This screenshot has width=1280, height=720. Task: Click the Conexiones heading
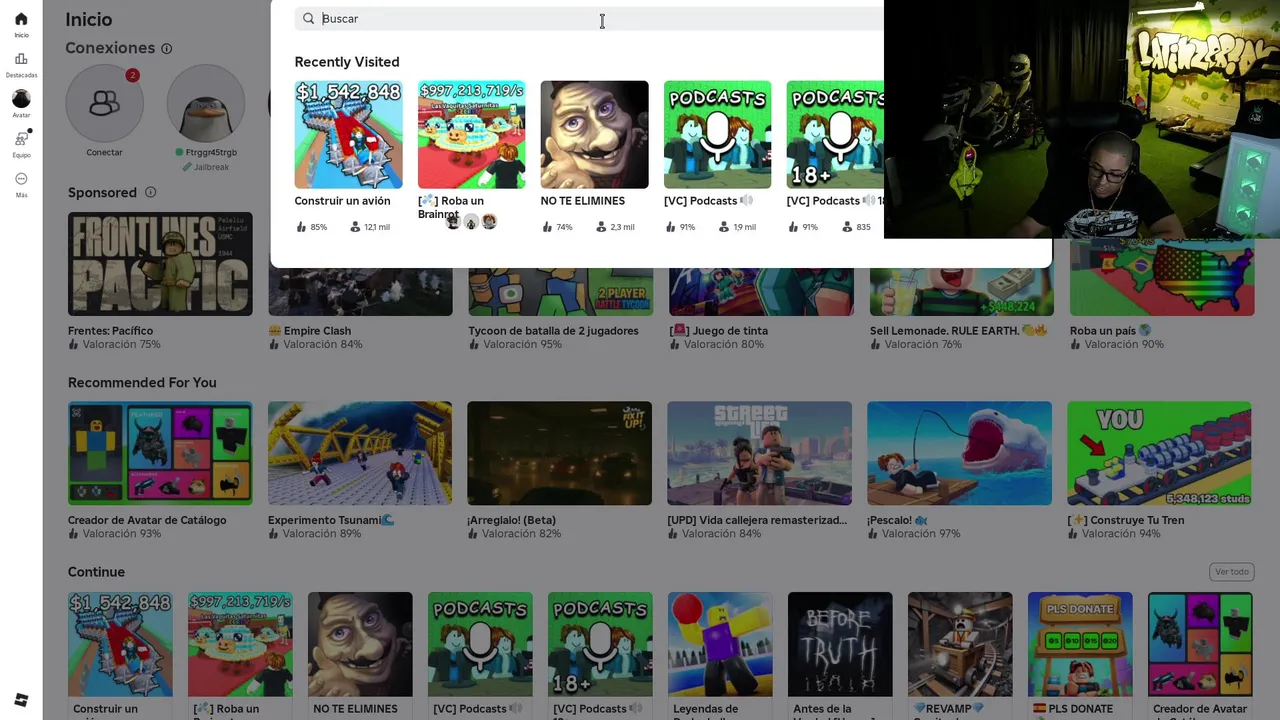pos(110,48)
